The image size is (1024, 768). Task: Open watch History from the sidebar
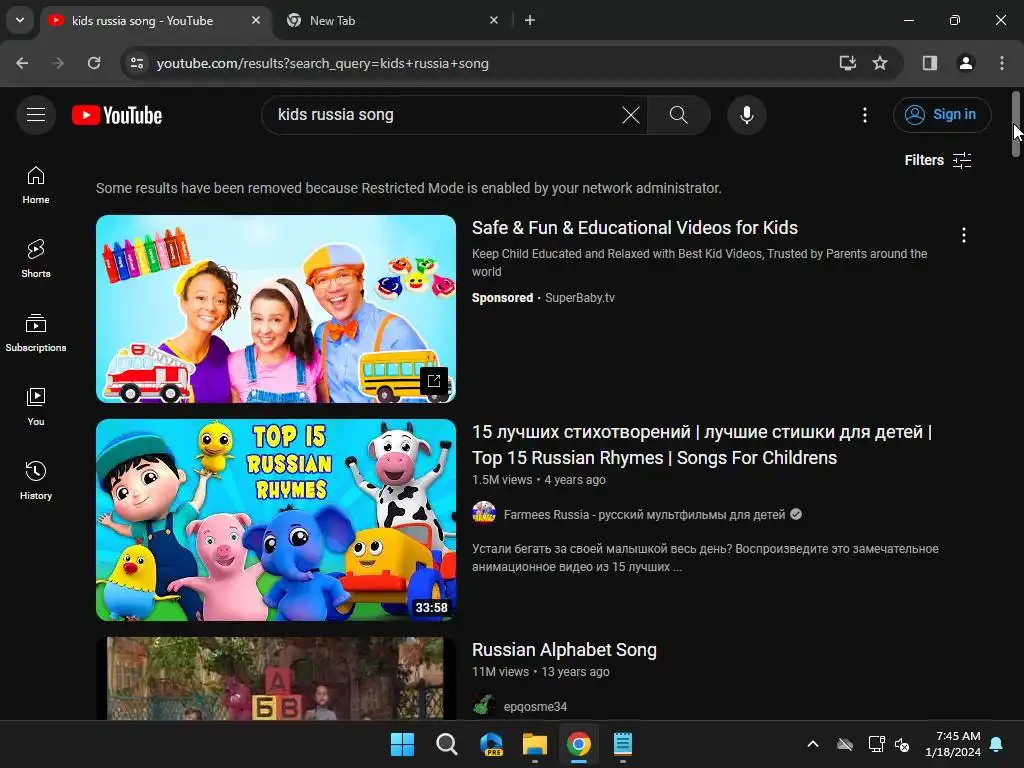pyautogui.click(x=36, y=481)
